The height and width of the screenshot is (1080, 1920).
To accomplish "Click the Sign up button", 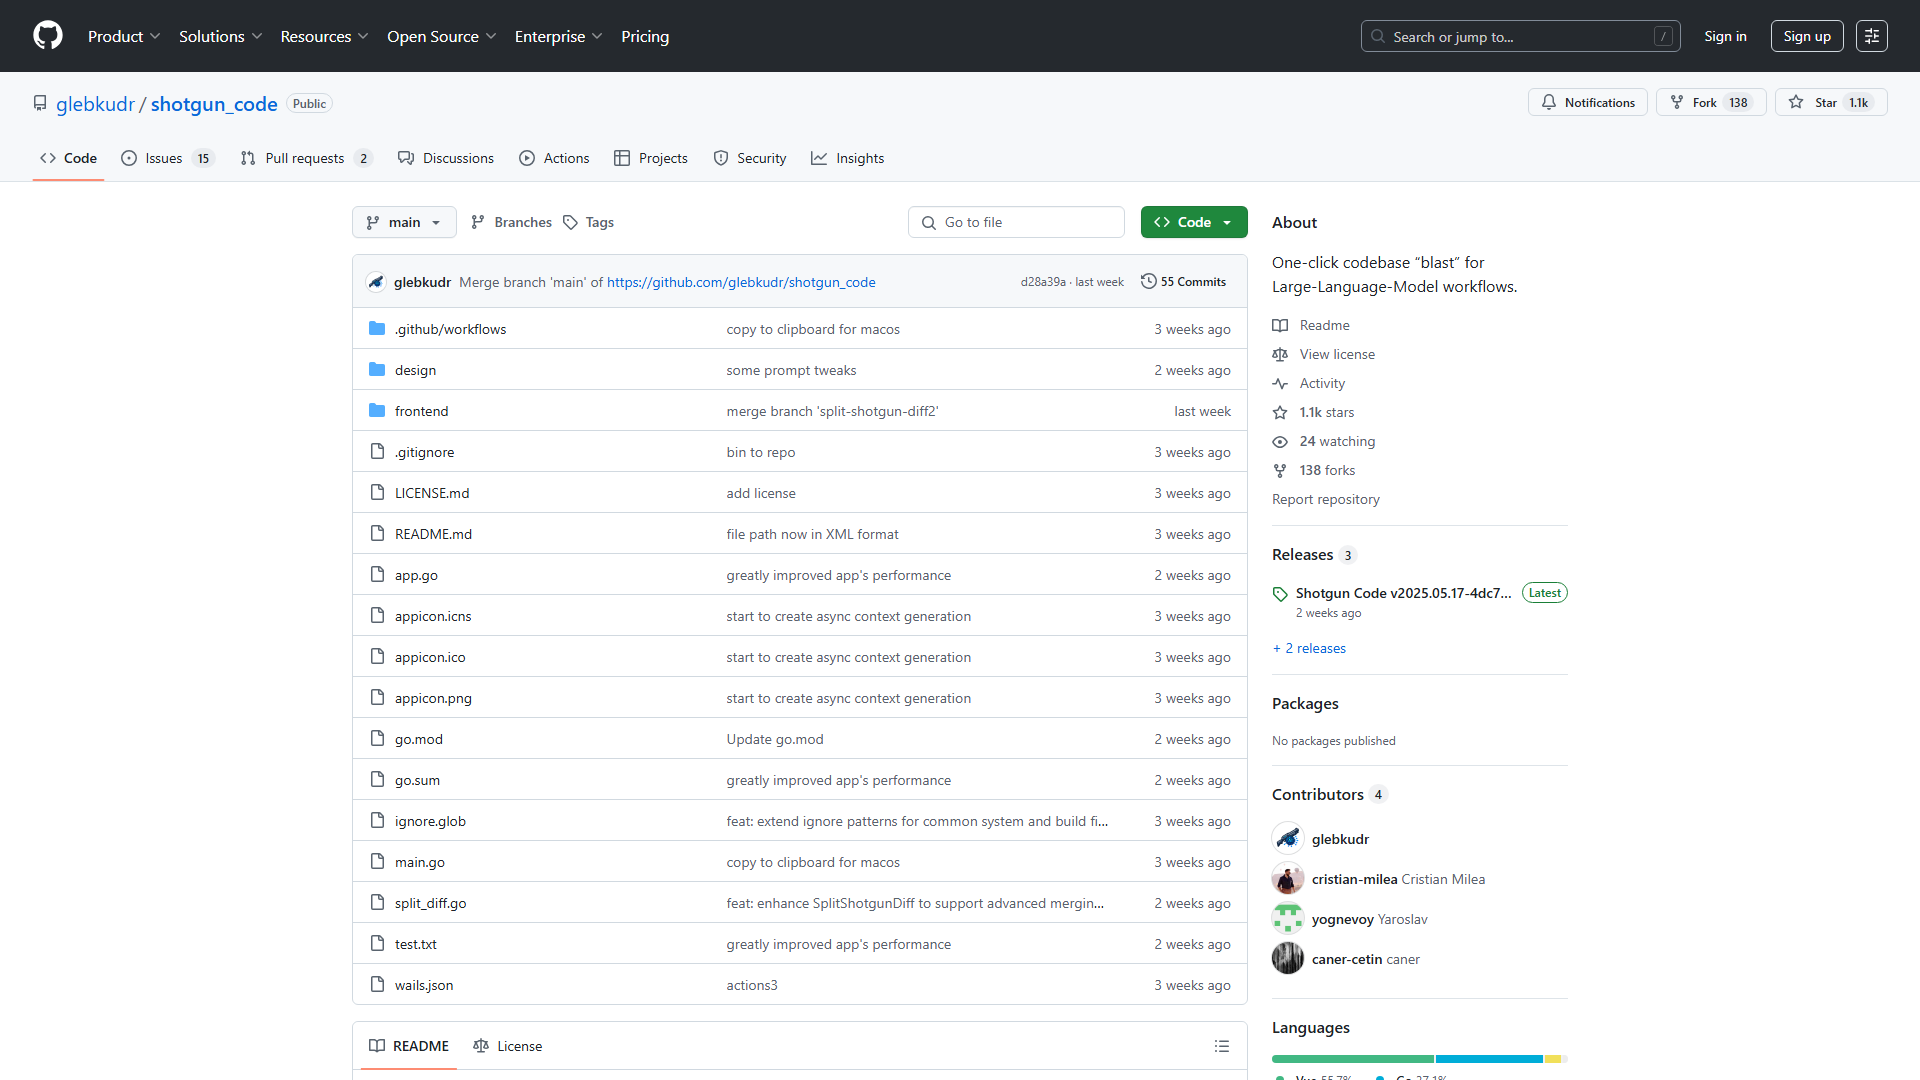I will (1807, 36).
